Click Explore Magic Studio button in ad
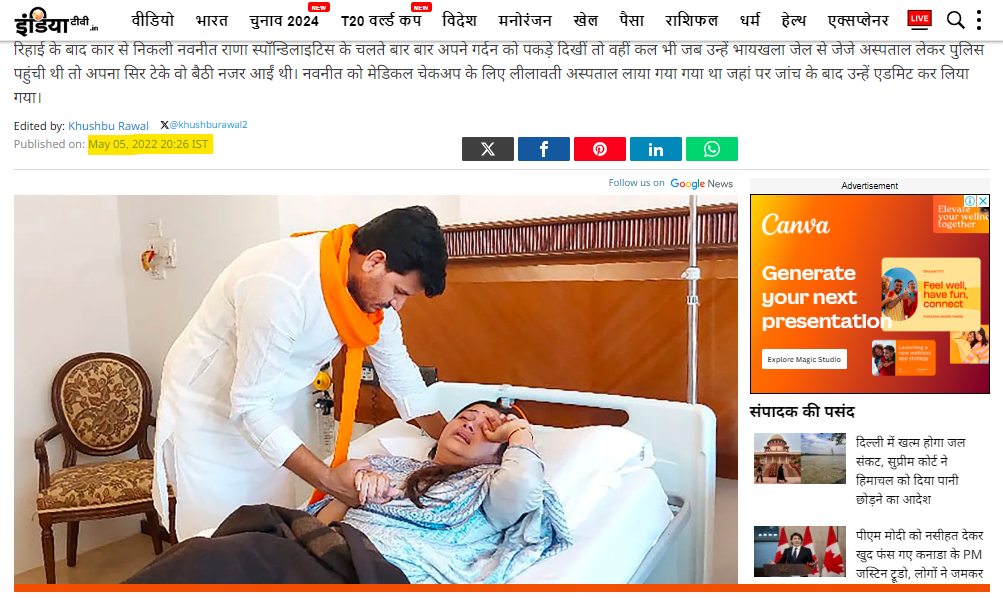This screenshot has height=598, width=1003. click(804, 359)
